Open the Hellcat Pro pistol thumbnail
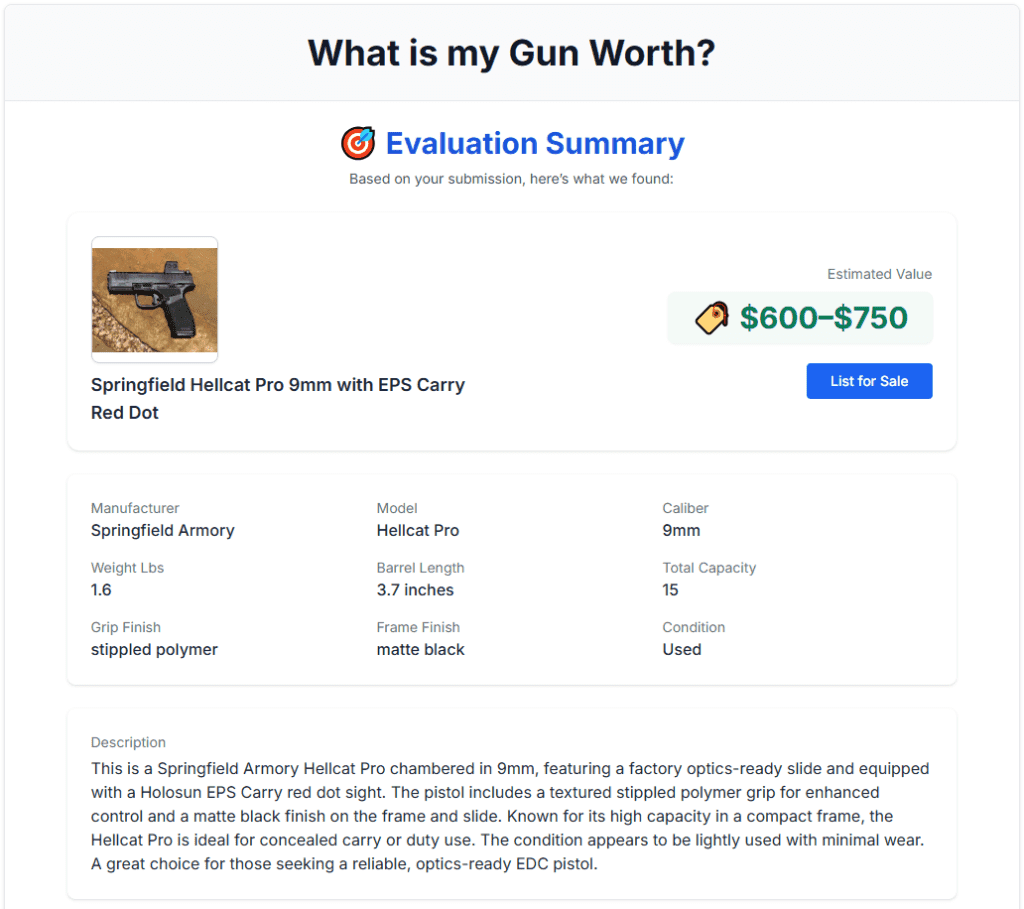 click(154, 299)
